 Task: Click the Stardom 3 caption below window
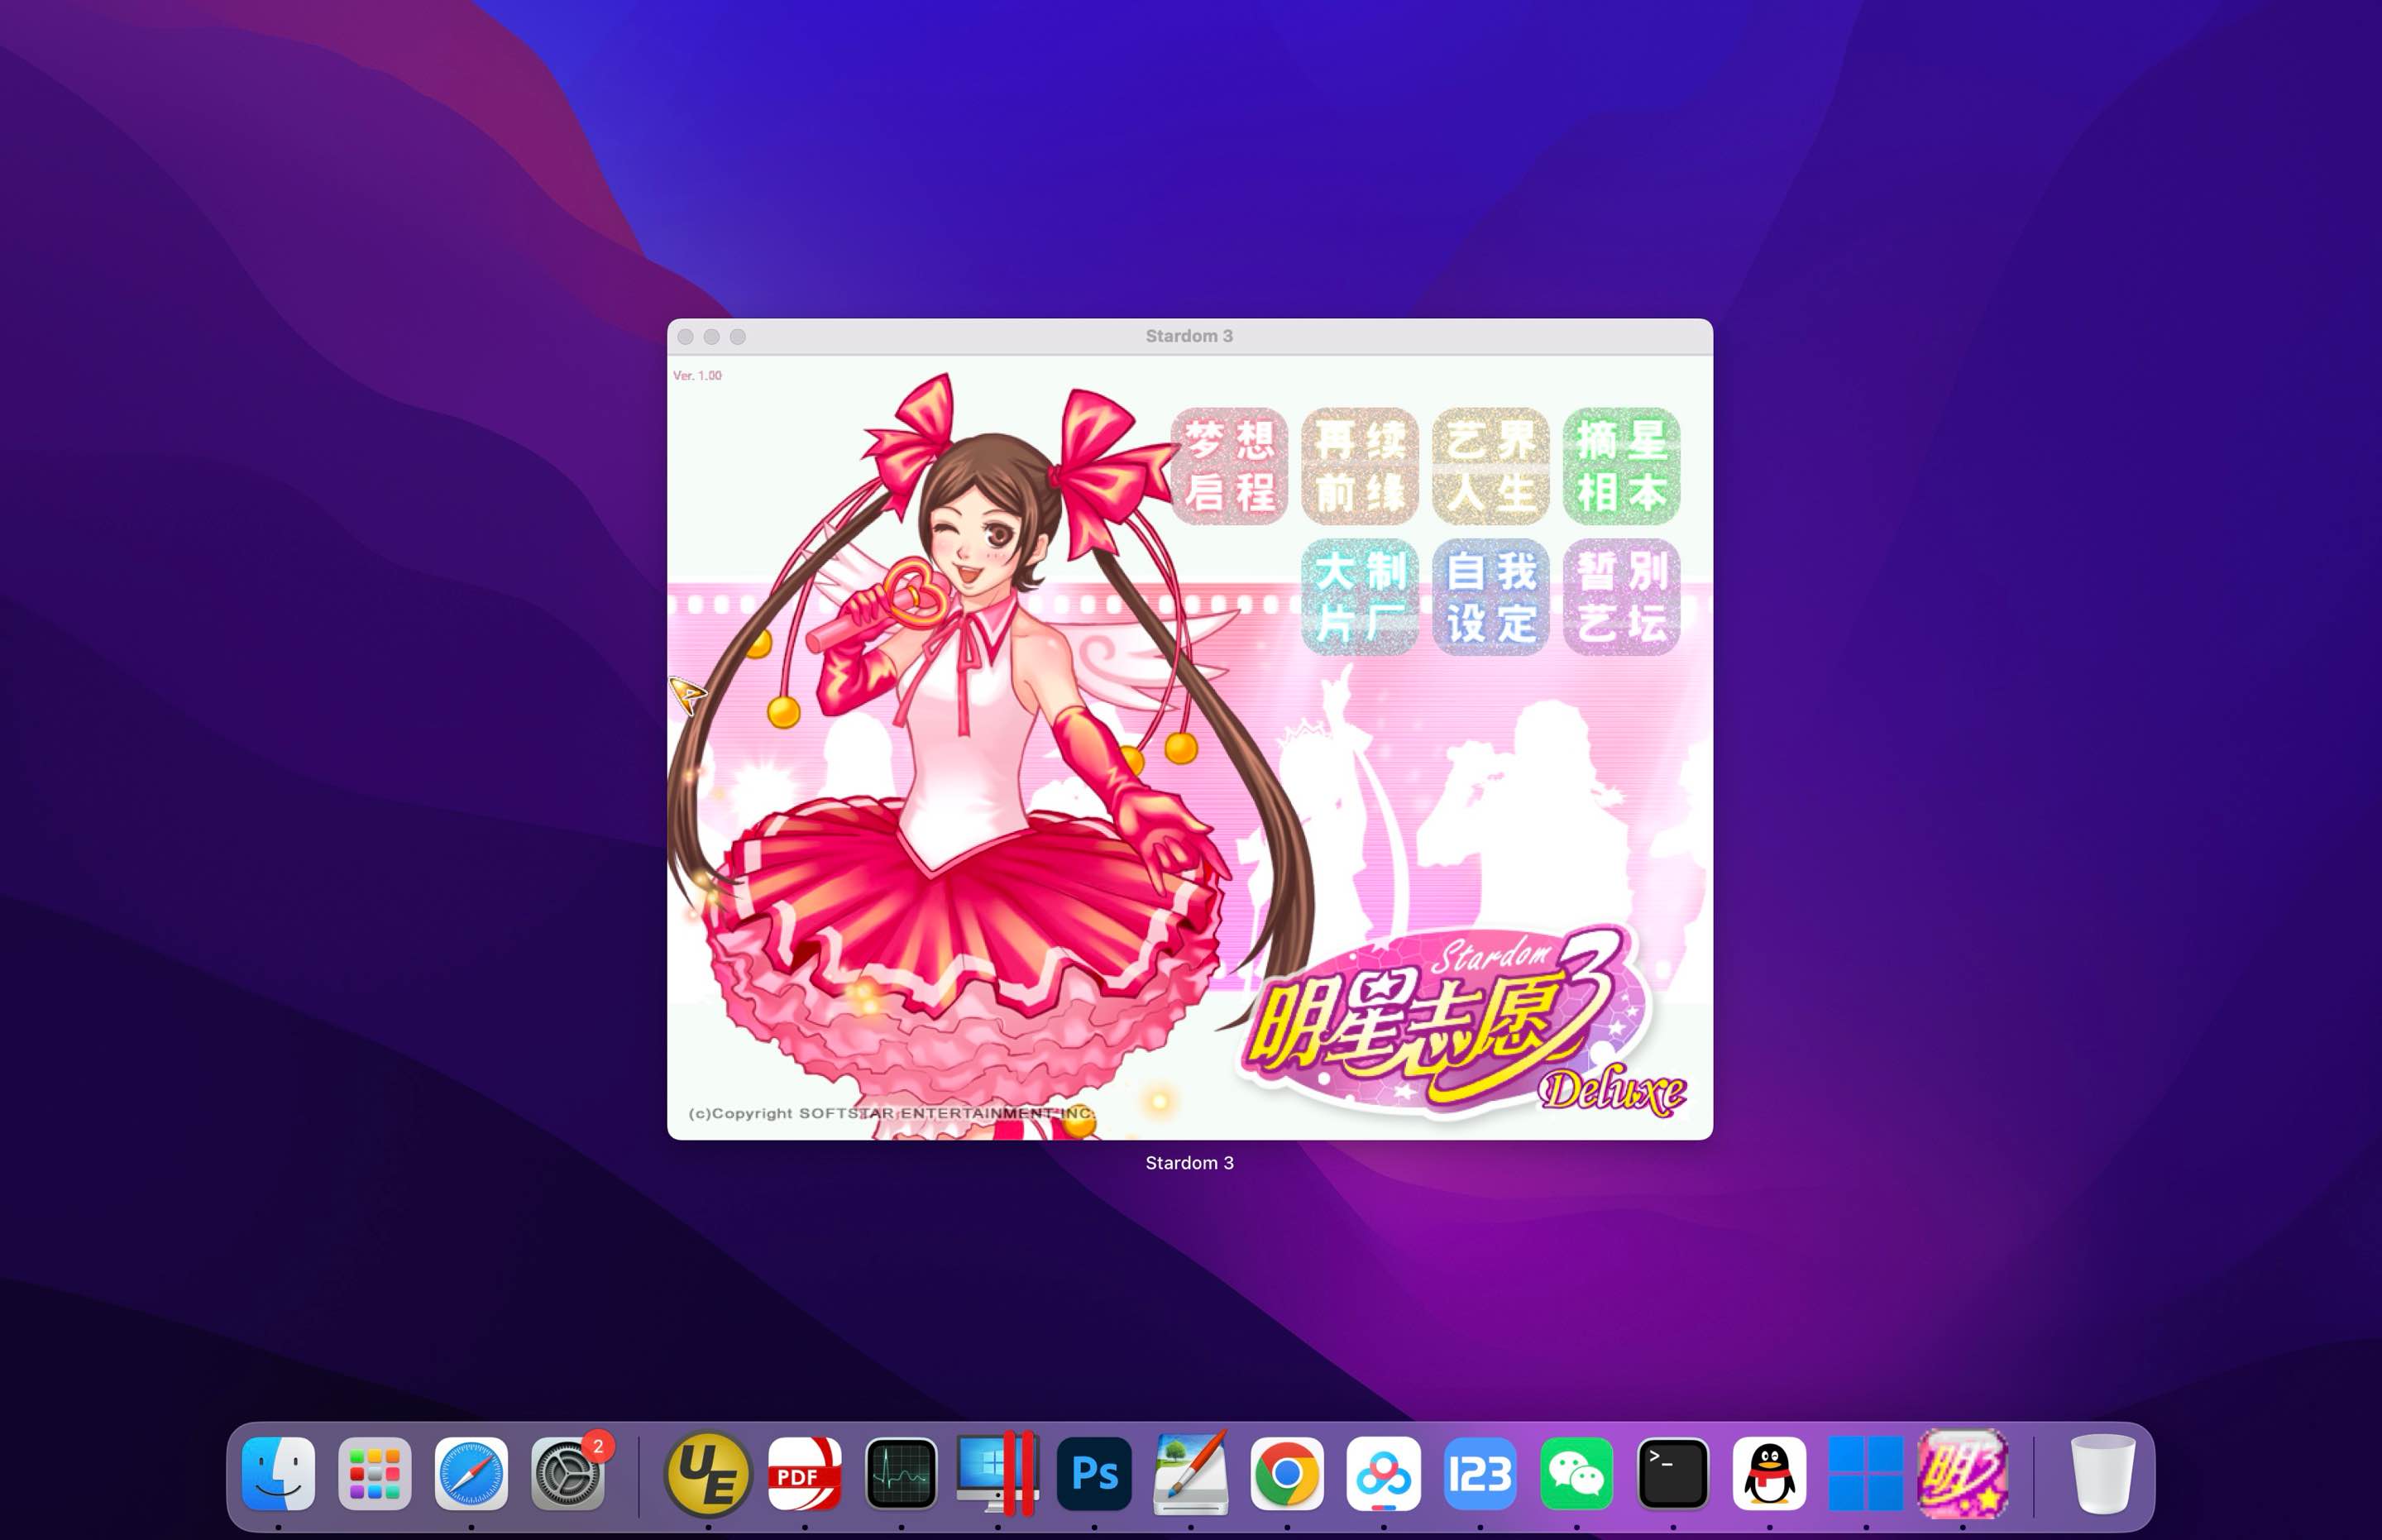[x=1189, y=1163]
